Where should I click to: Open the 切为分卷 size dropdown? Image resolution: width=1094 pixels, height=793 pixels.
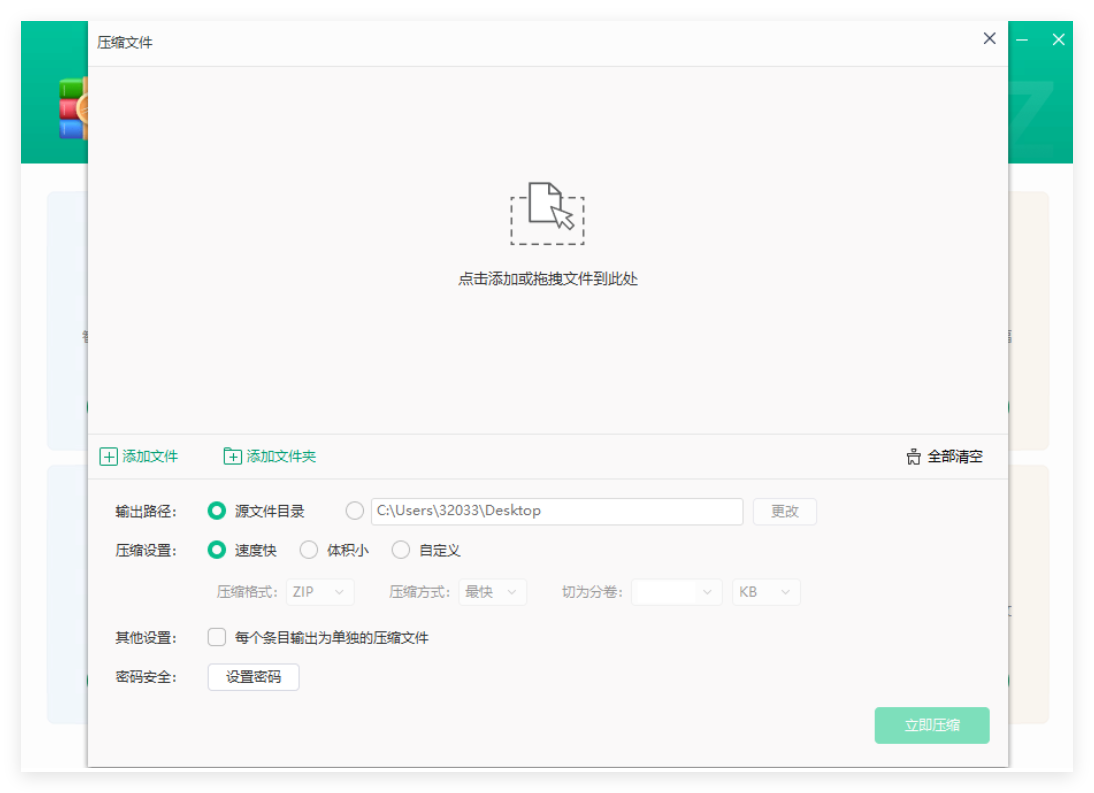click(x=677, y=592)
